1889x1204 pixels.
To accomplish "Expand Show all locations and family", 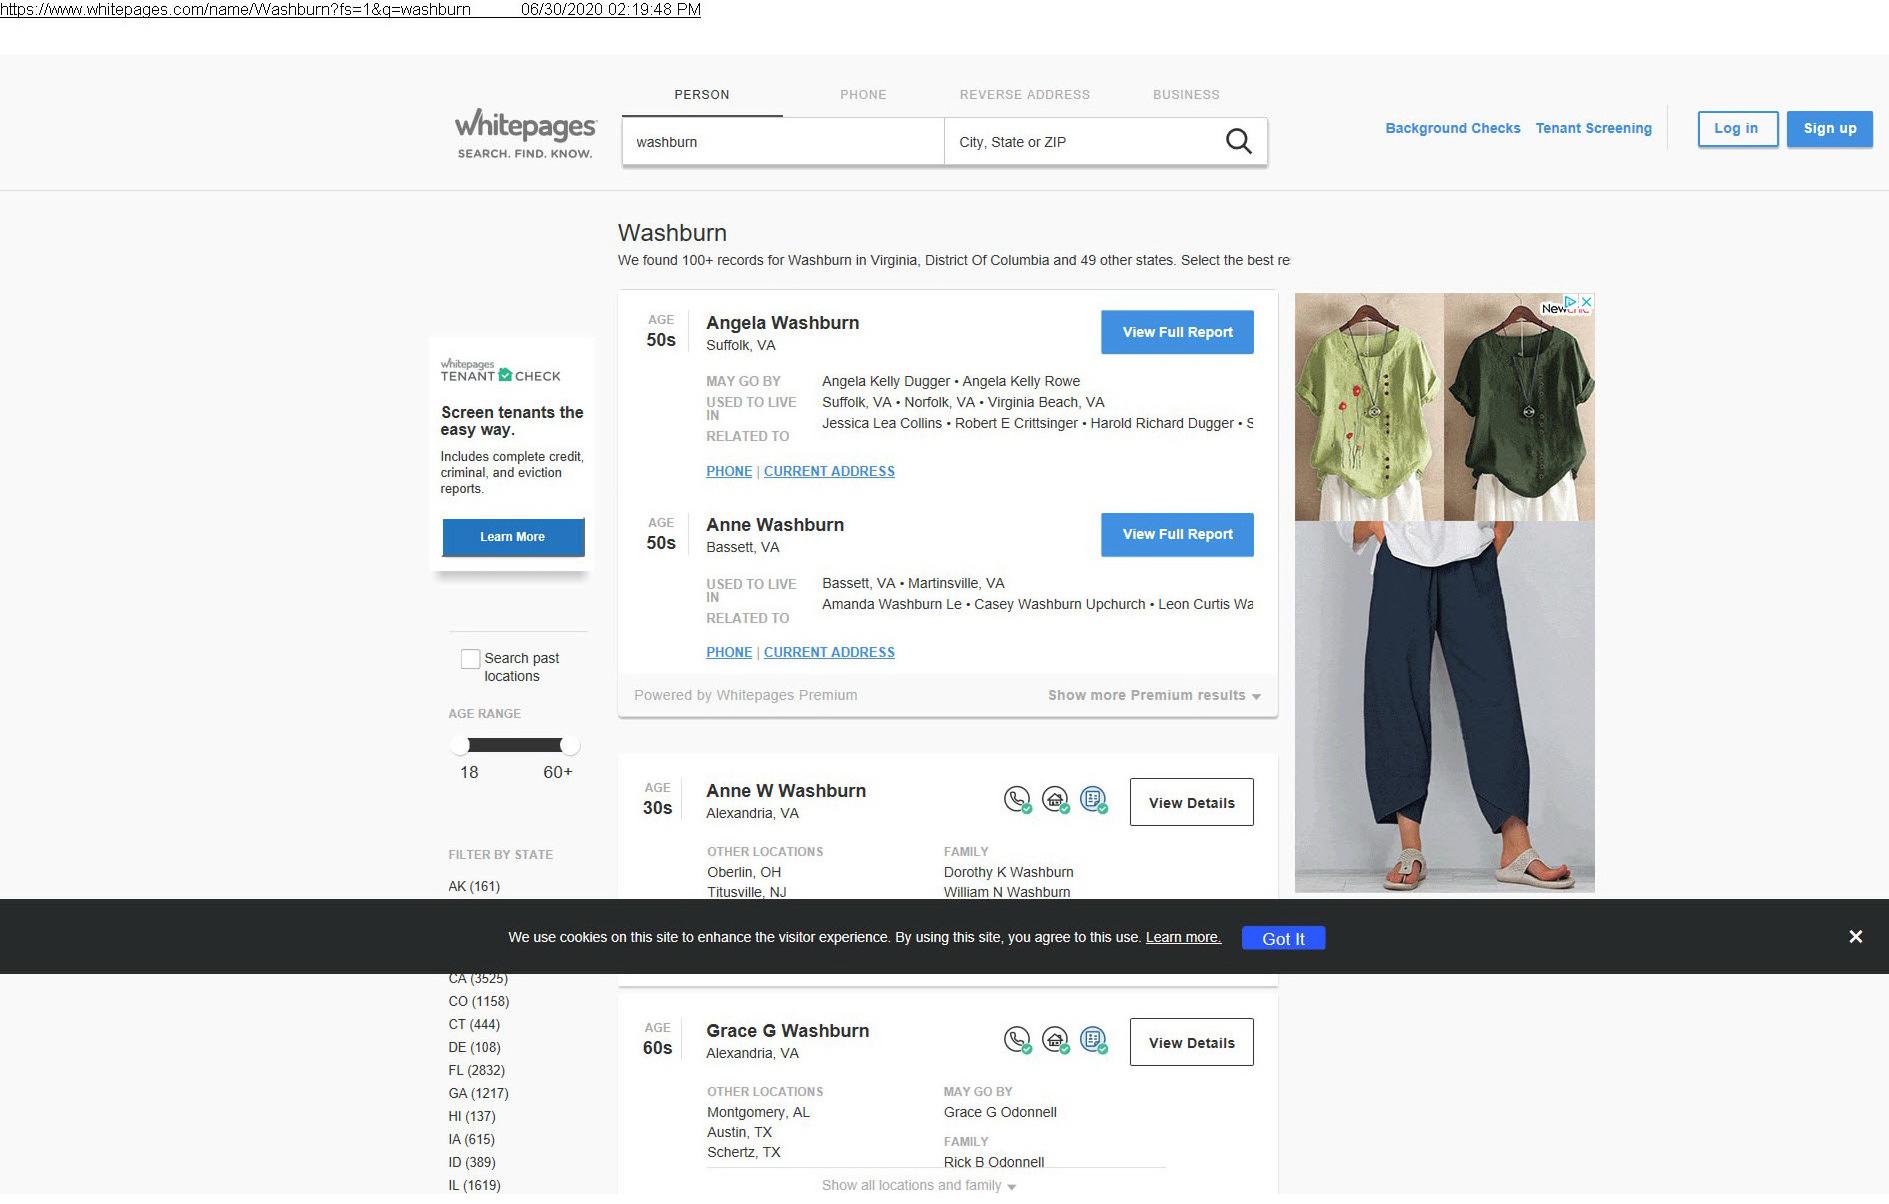I will click(918, 1186).
